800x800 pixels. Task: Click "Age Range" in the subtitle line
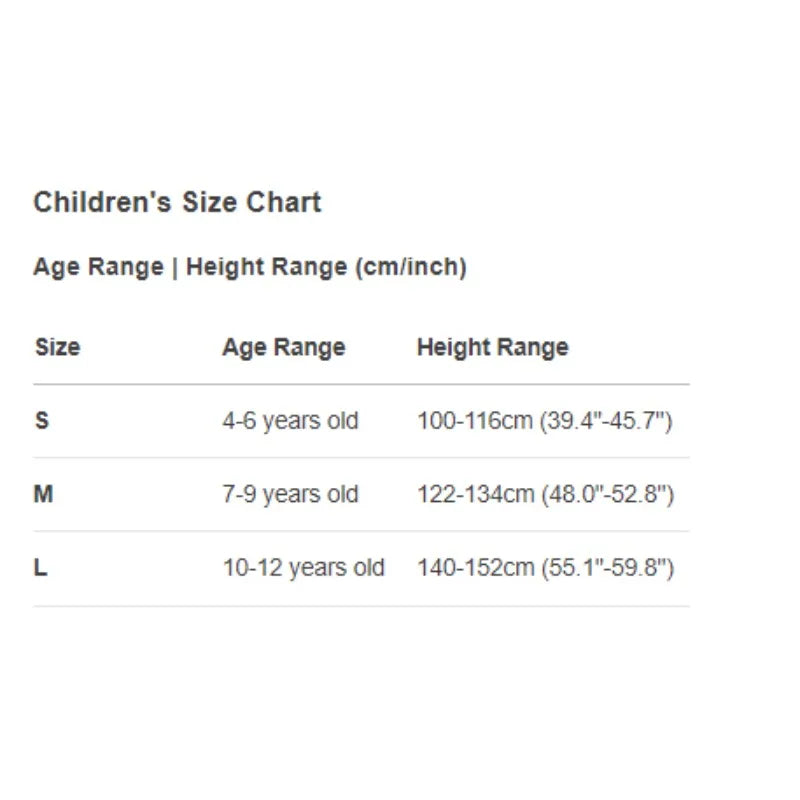[x=98, y=267]
